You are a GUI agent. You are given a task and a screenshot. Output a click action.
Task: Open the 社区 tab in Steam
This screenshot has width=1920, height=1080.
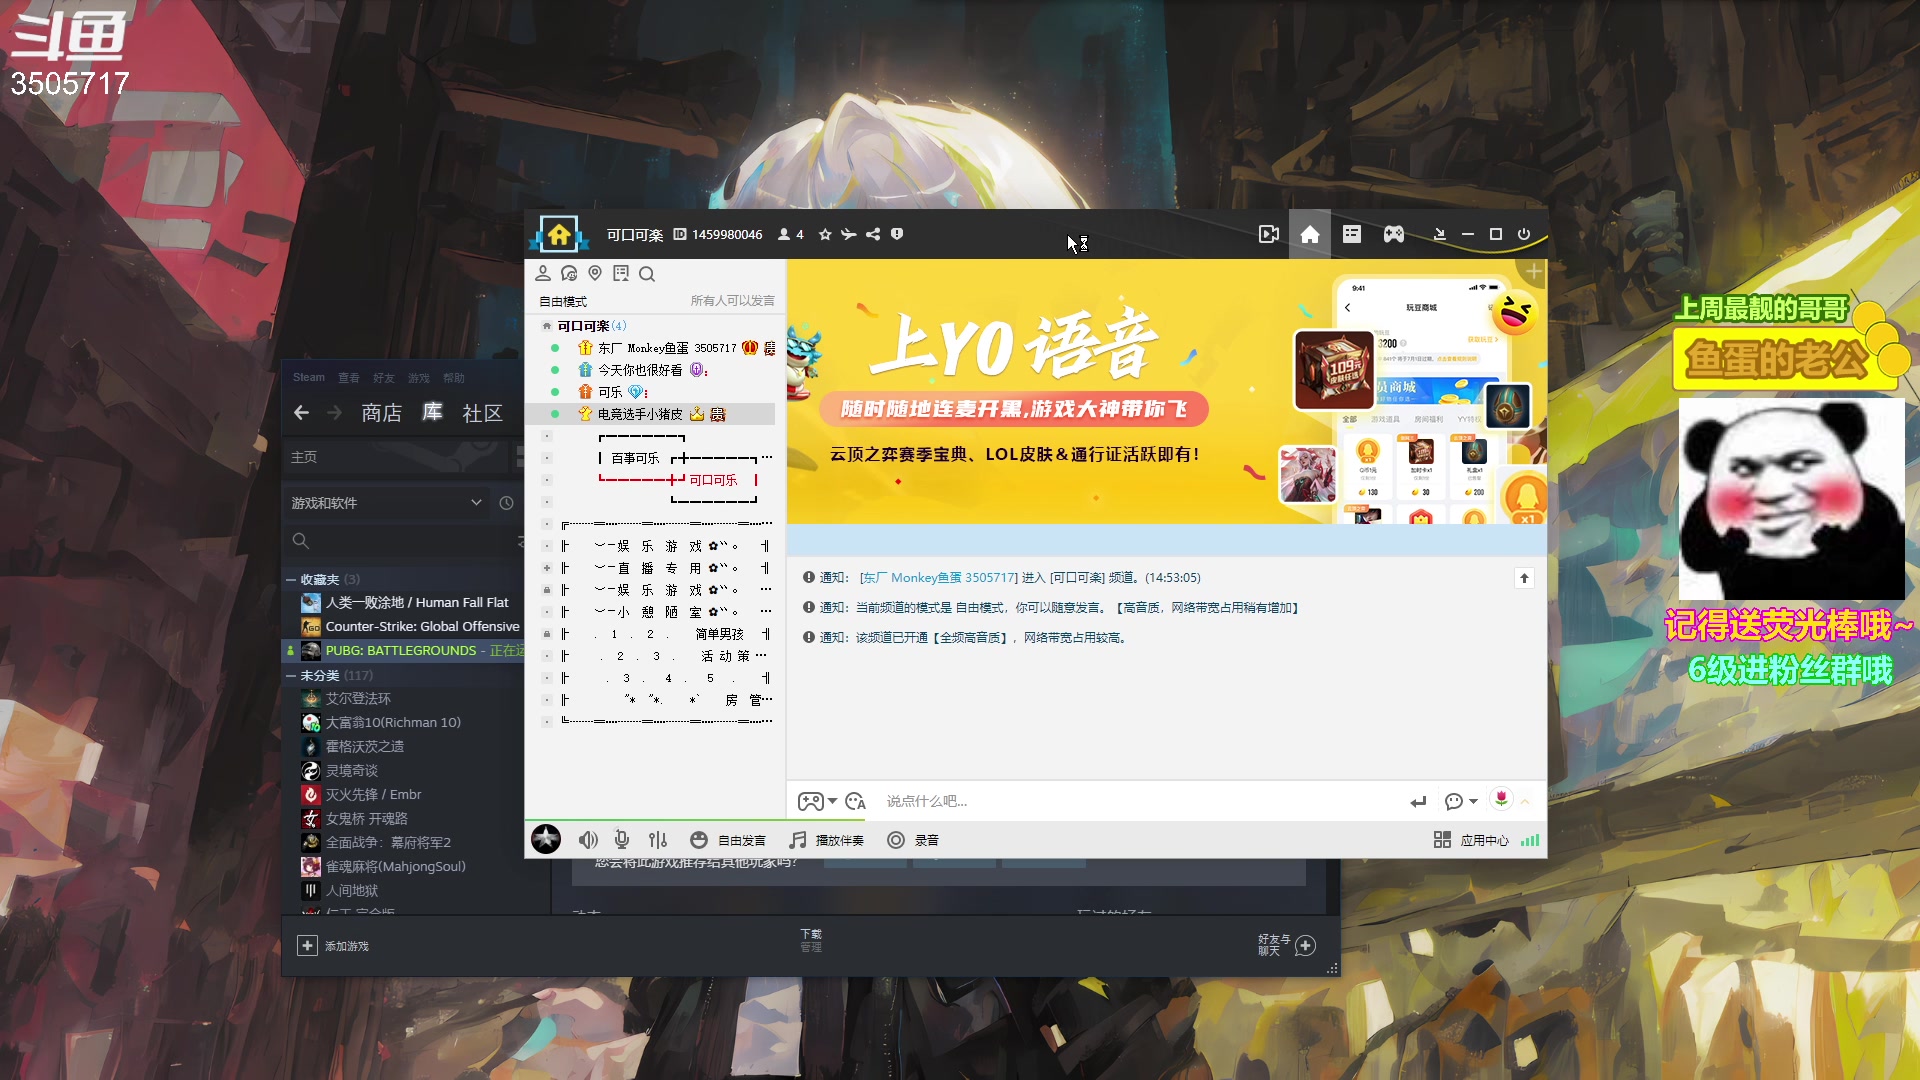[x=482, y=413]
